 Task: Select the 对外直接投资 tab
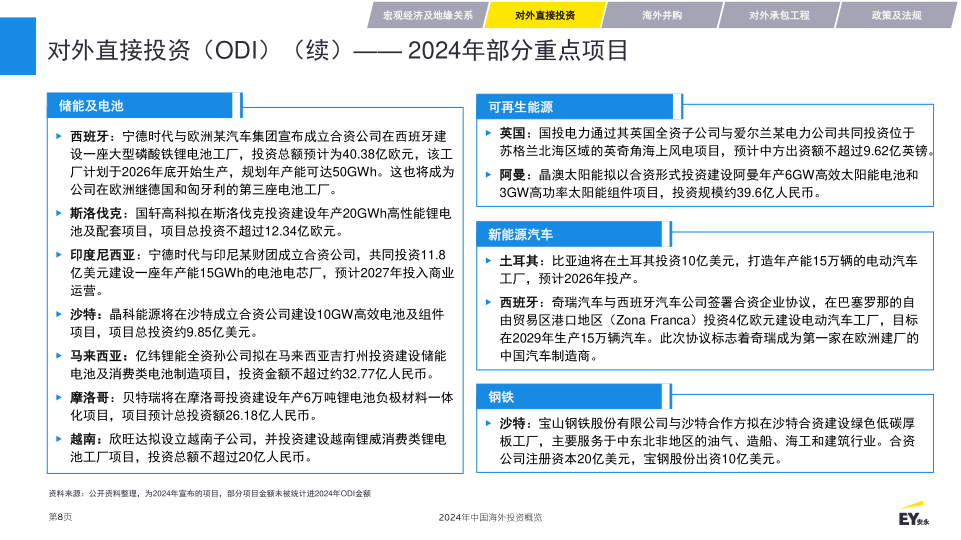[x=545, y=15]
